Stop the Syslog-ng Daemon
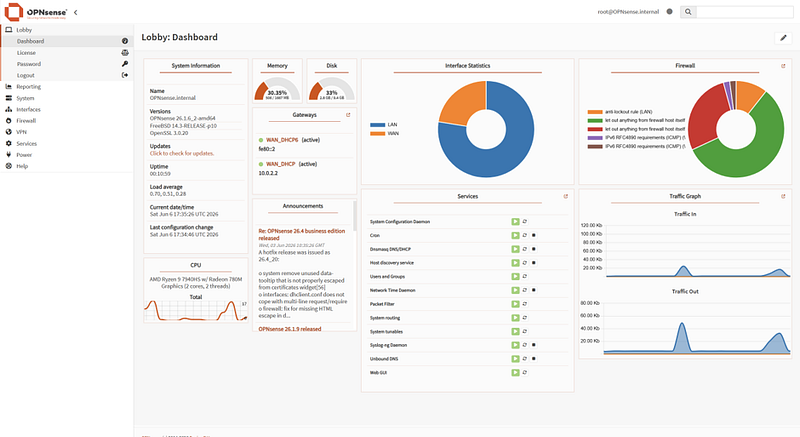The height and width of the screenshot is (437, 800). (x=534, y=345)
